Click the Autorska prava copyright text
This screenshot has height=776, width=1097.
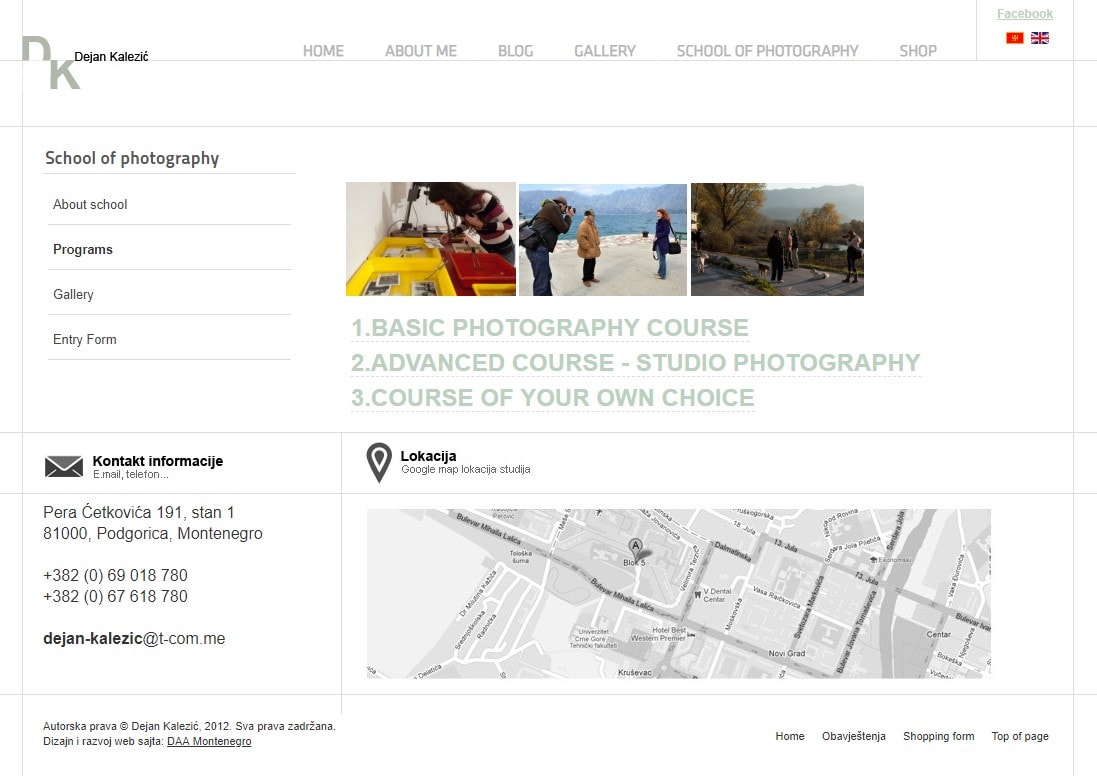click(190, 726)
